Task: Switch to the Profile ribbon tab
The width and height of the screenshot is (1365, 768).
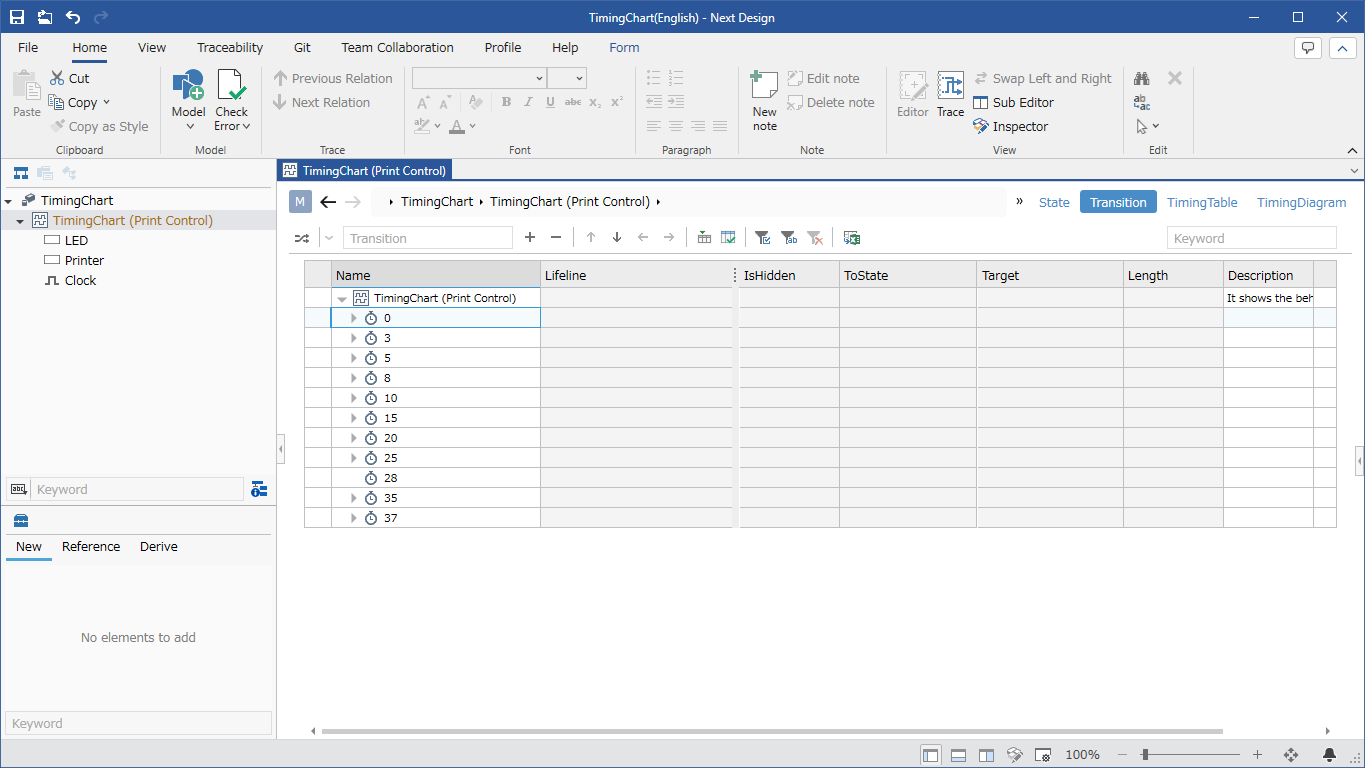Action: [x=503, y=47]
